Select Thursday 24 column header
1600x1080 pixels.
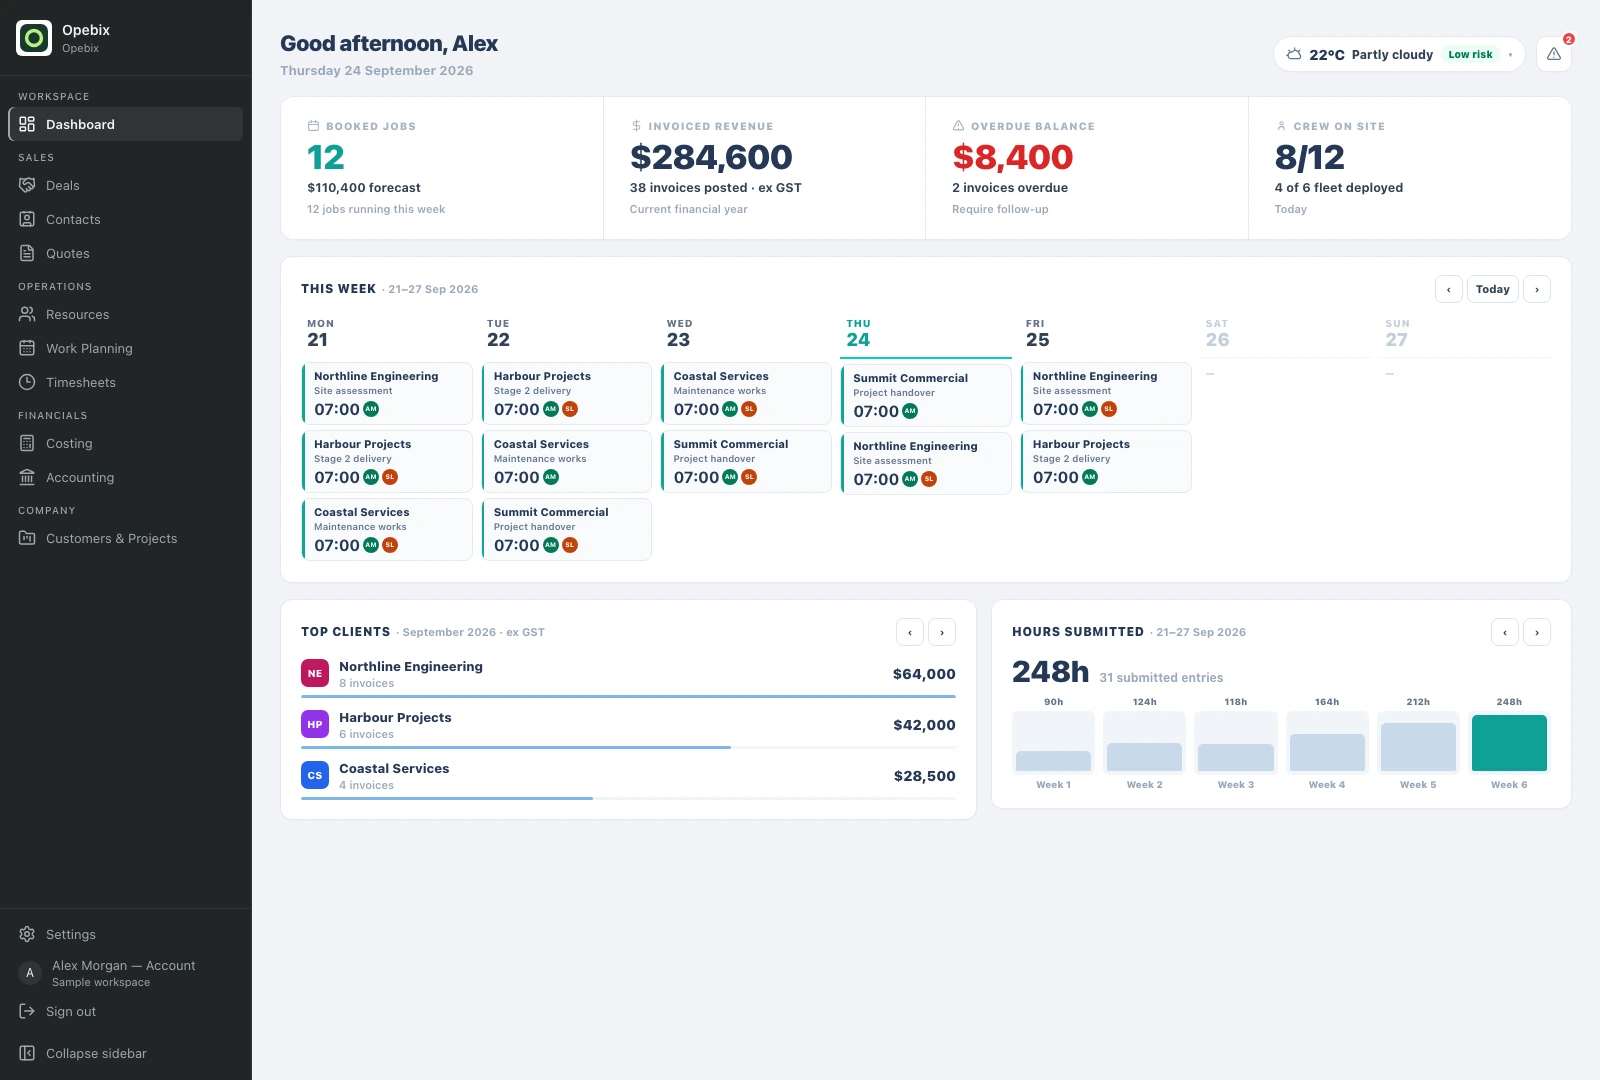(x=926, y=334)
